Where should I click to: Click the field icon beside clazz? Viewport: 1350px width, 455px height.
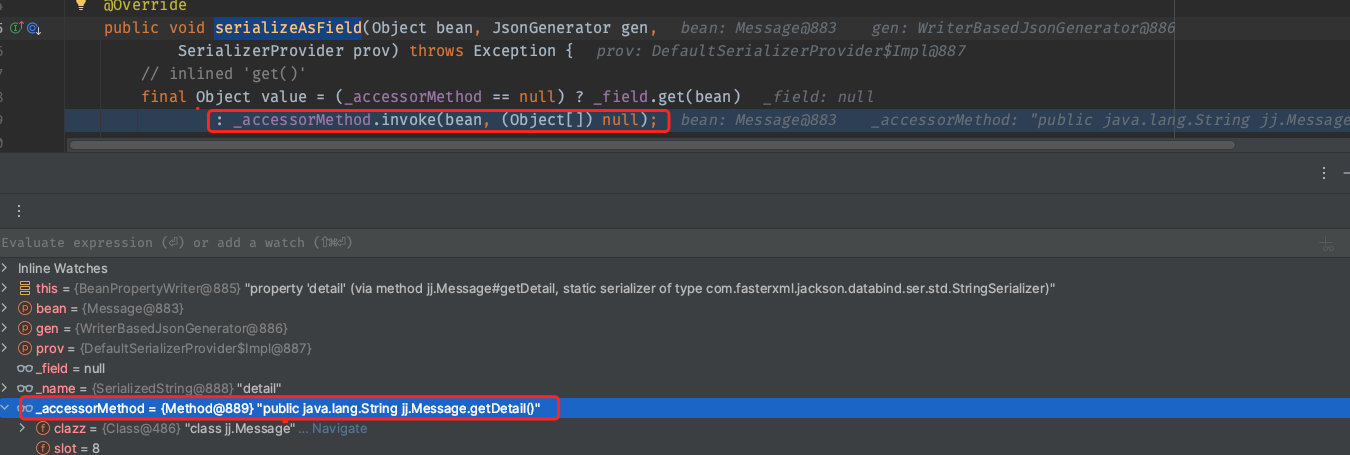[43, 428]
